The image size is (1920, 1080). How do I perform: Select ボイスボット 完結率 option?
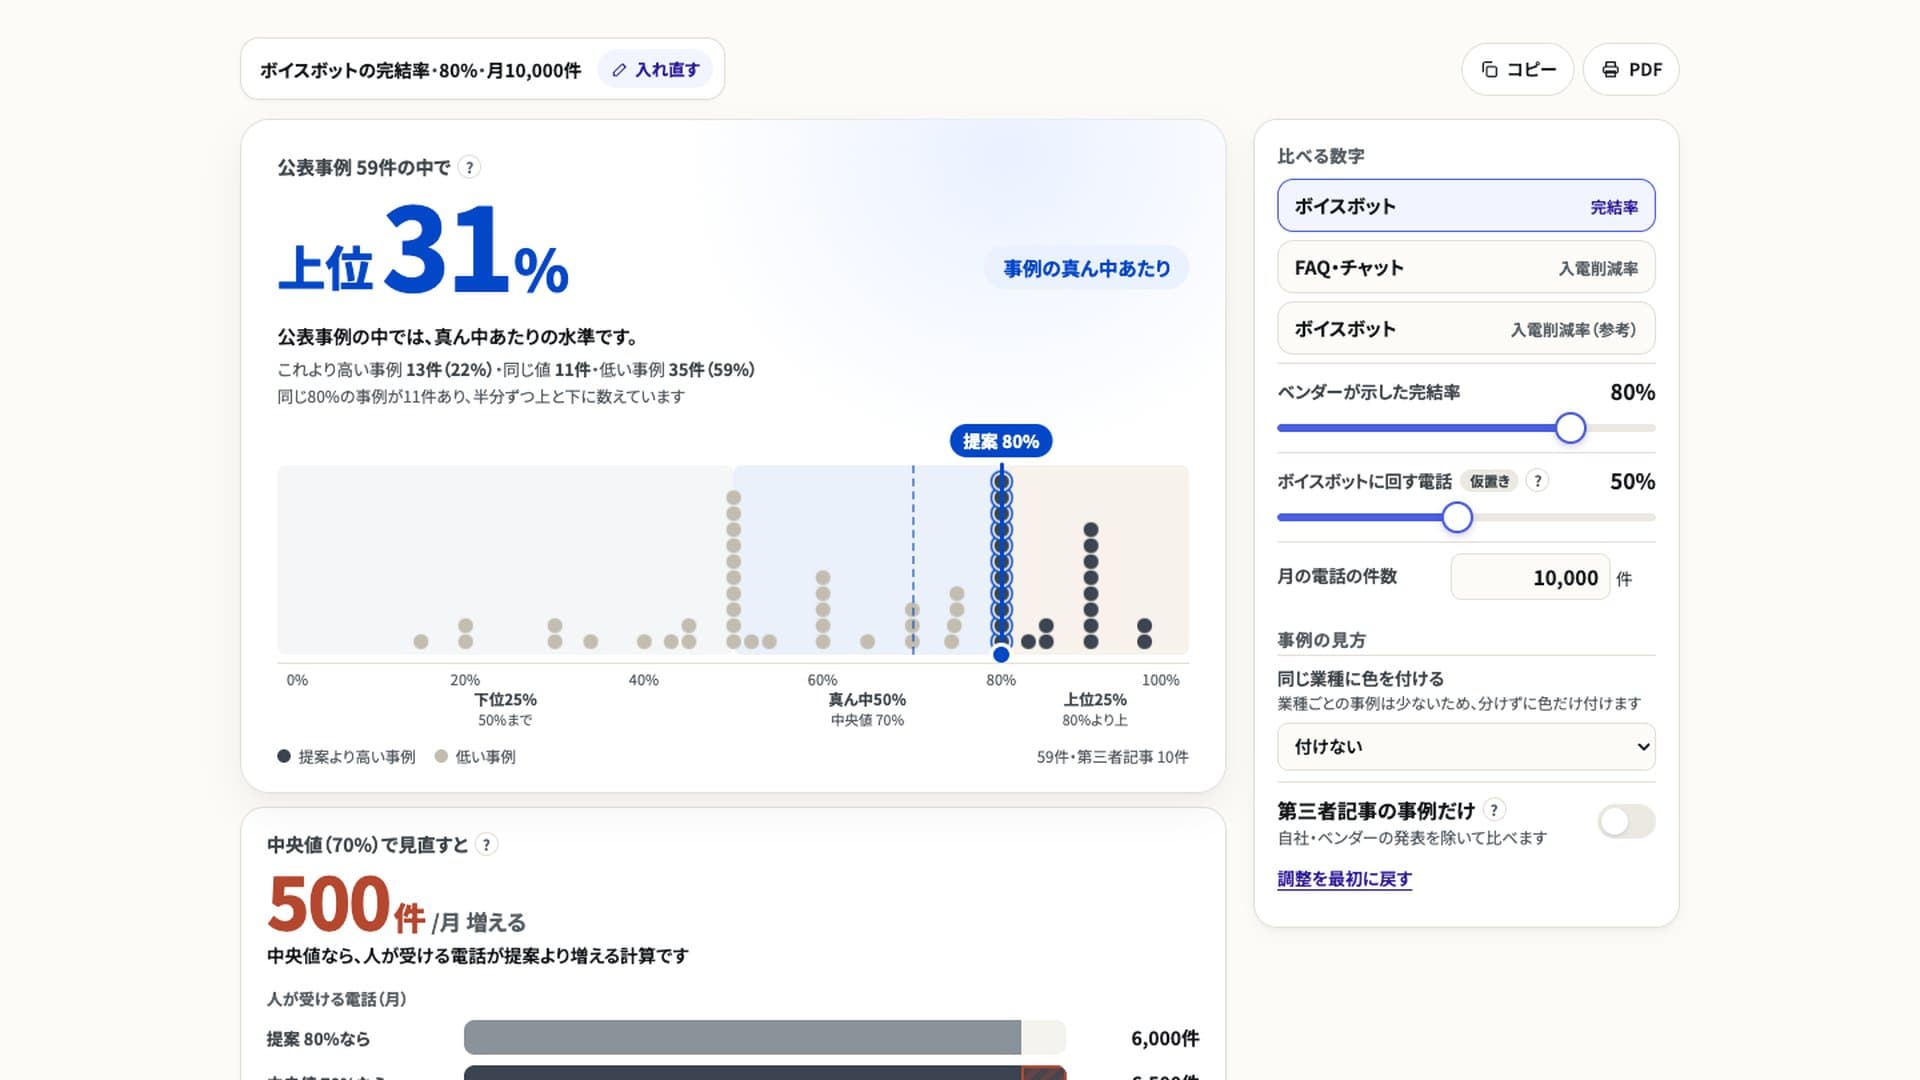pos(1466,206)
